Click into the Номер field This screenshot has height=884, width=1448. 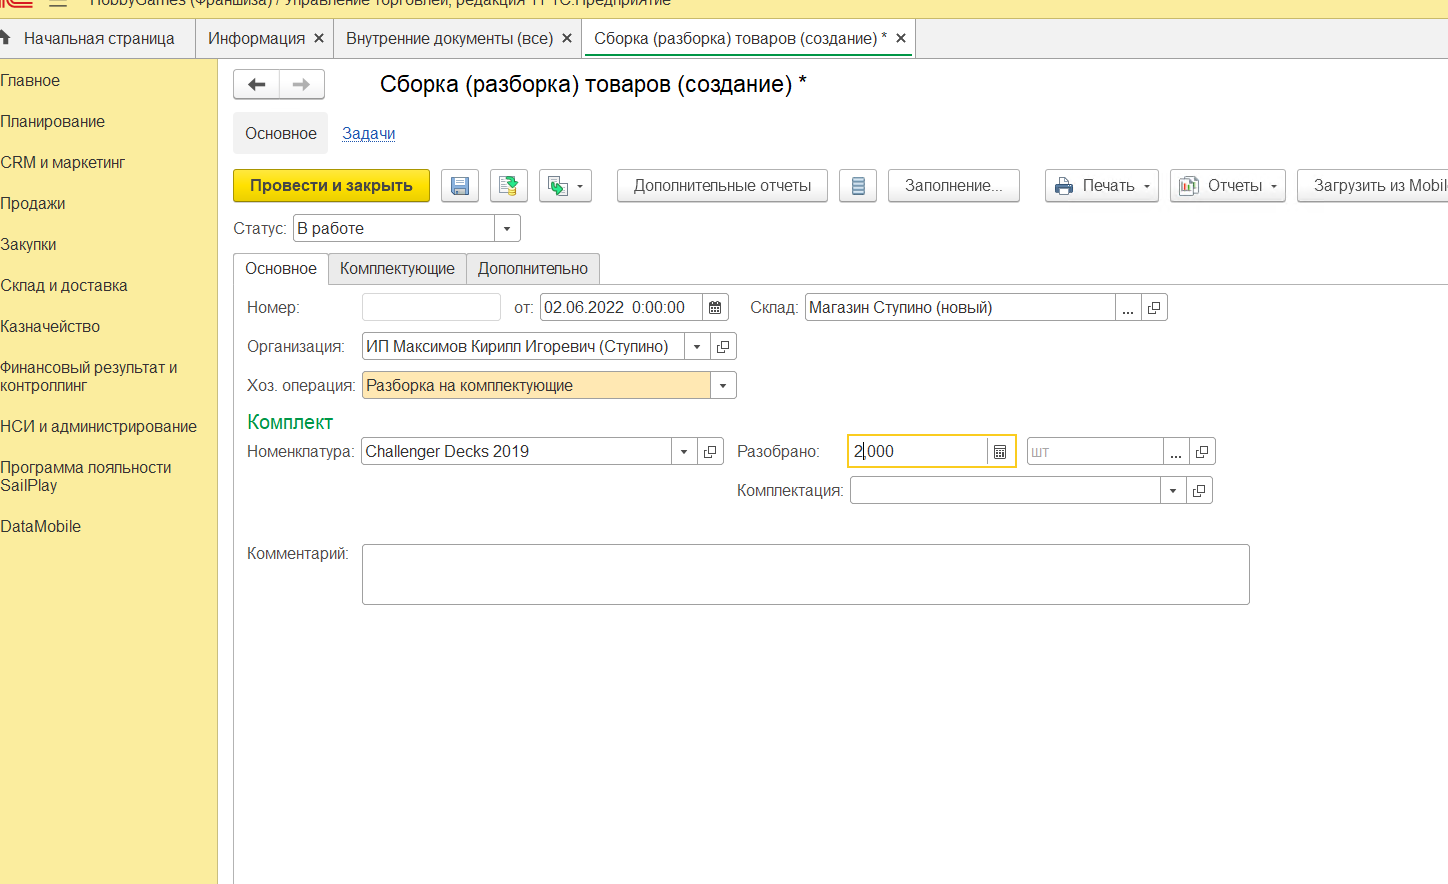click(431, 308)
